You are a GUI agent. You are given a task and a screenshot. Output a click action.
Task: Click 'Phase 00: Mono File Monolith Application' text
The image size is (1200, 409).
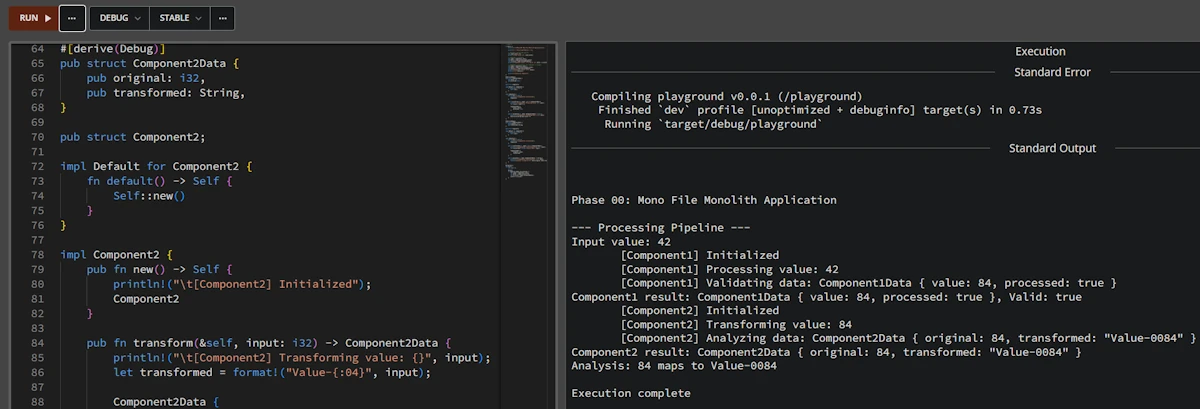point(704,200)
